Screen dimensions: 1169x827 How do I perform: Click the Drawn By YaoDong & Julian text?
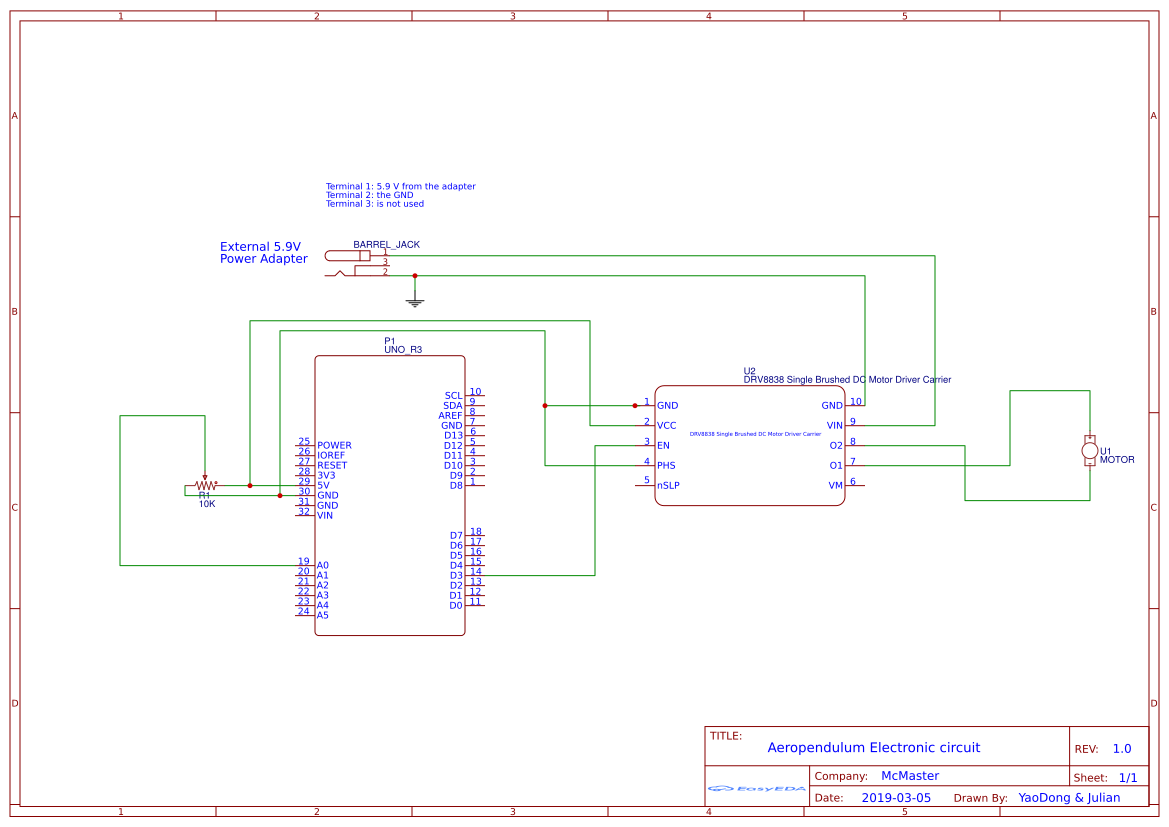click(1069, 797)
